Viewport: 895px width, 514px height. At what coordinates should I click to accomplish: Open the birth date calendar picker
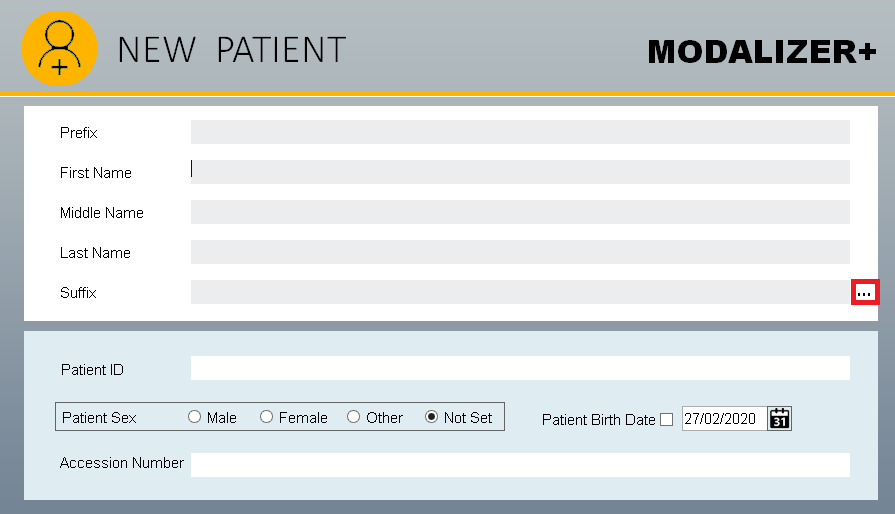(779, 419)
